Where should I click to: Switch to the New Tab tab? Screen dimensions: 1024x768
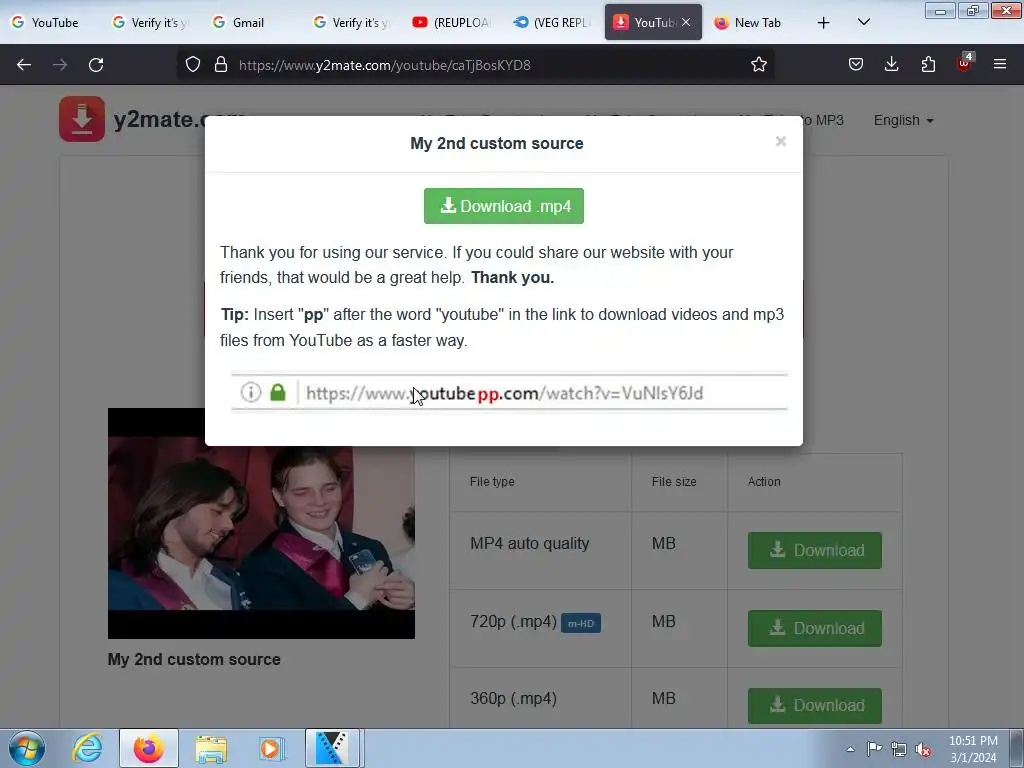click(x=751, y=23)
